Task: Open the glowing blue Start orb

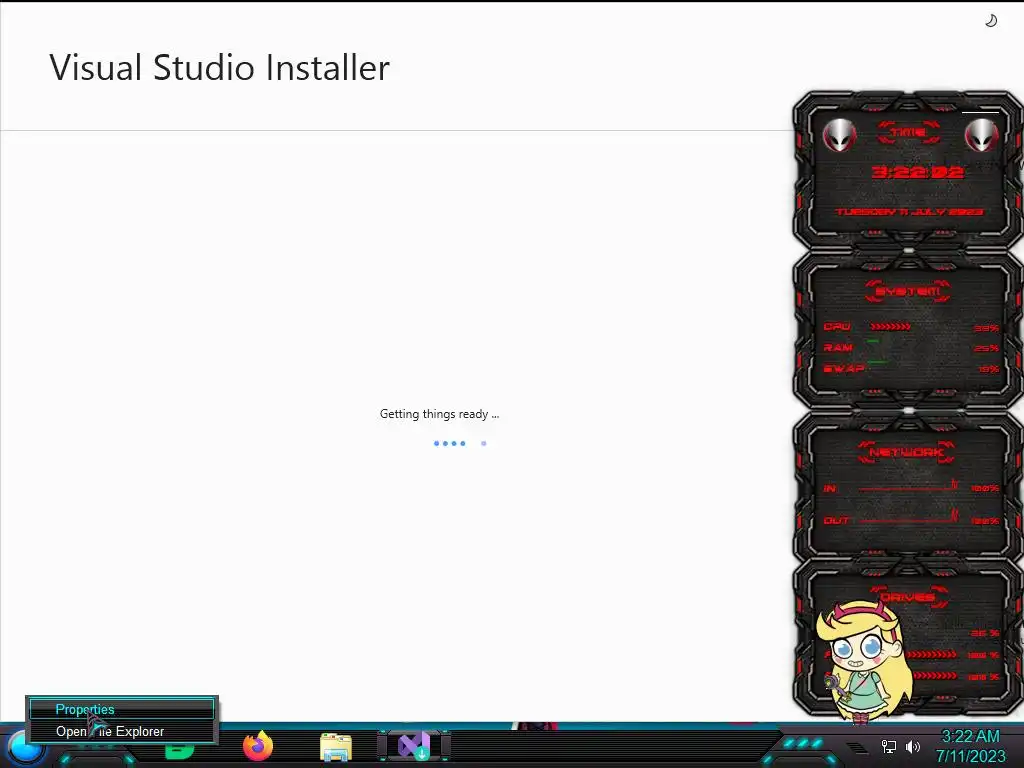Action: click(x=25, y=748)
